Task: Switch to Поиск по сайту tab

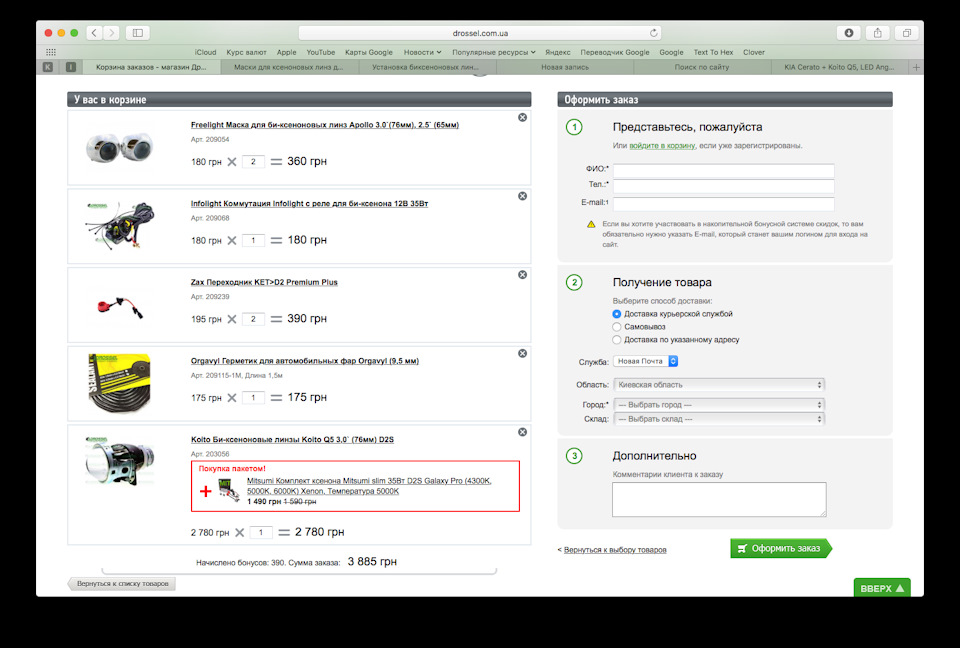Action: [x=702, y=67]
